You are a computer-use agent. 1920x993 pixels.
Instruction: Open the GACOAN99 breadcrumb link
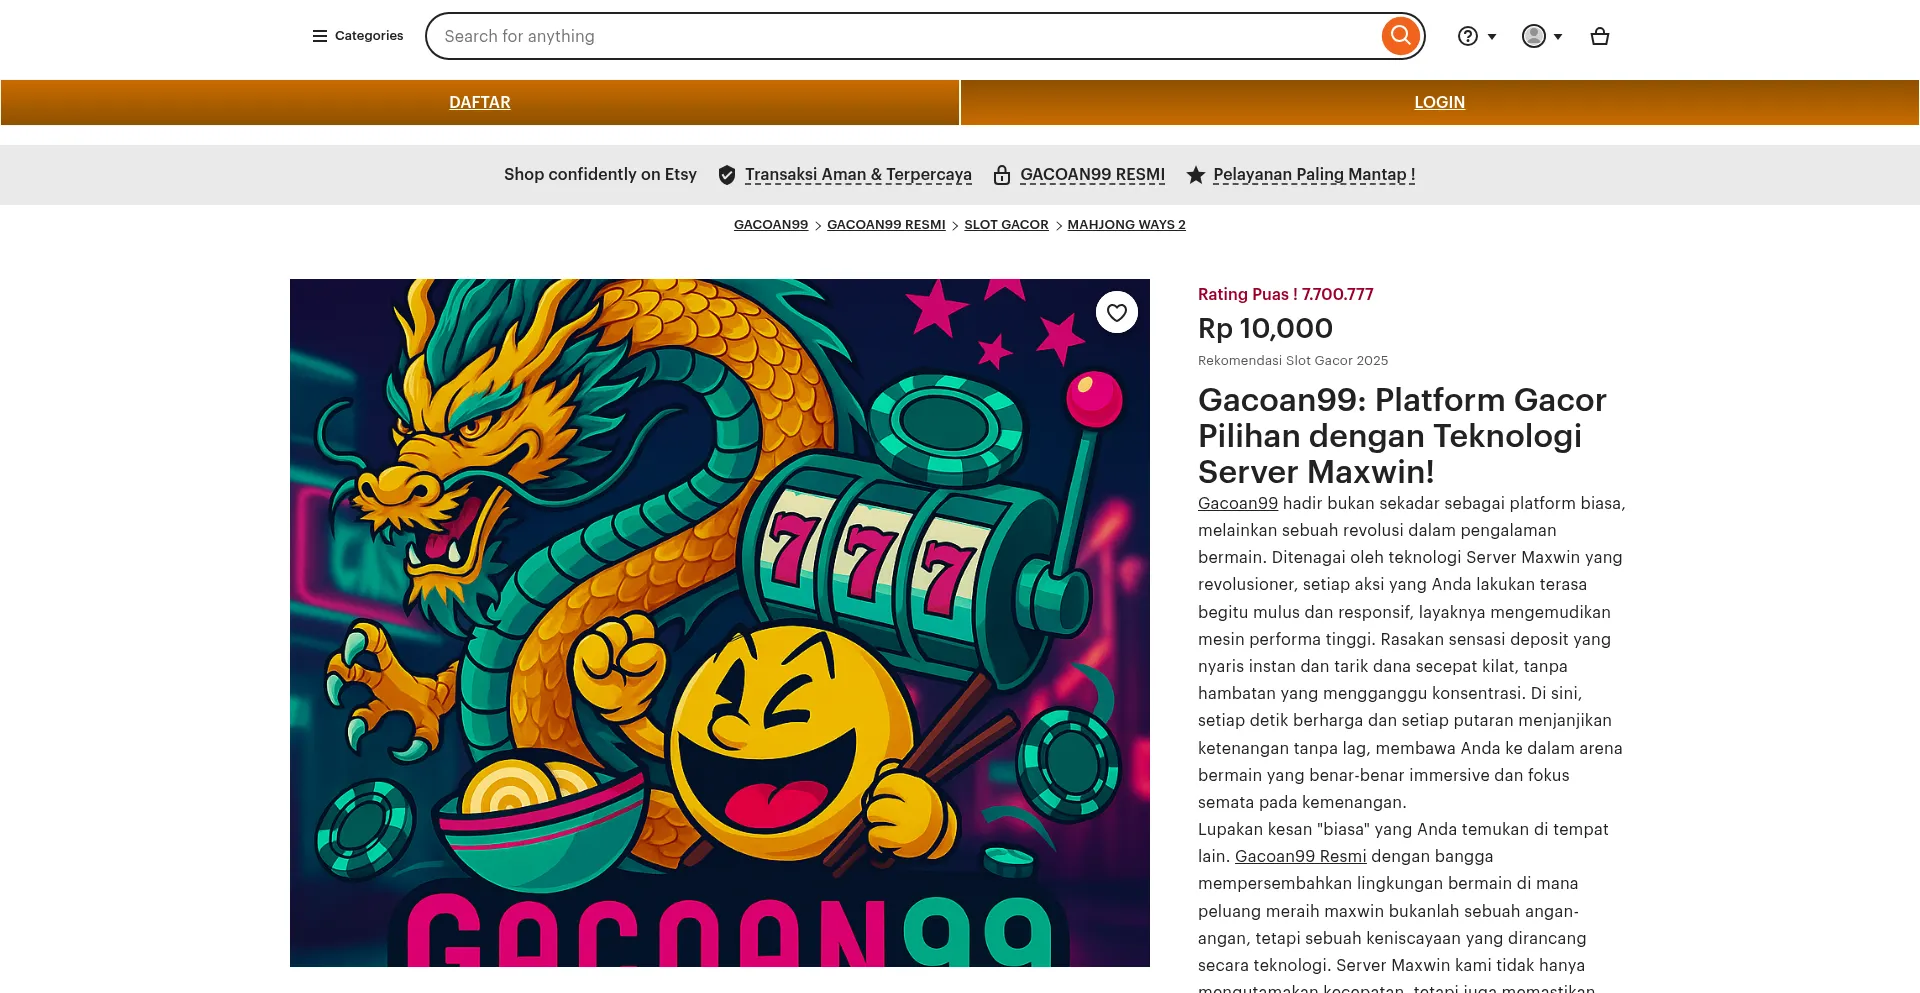[x=771, y=224]
